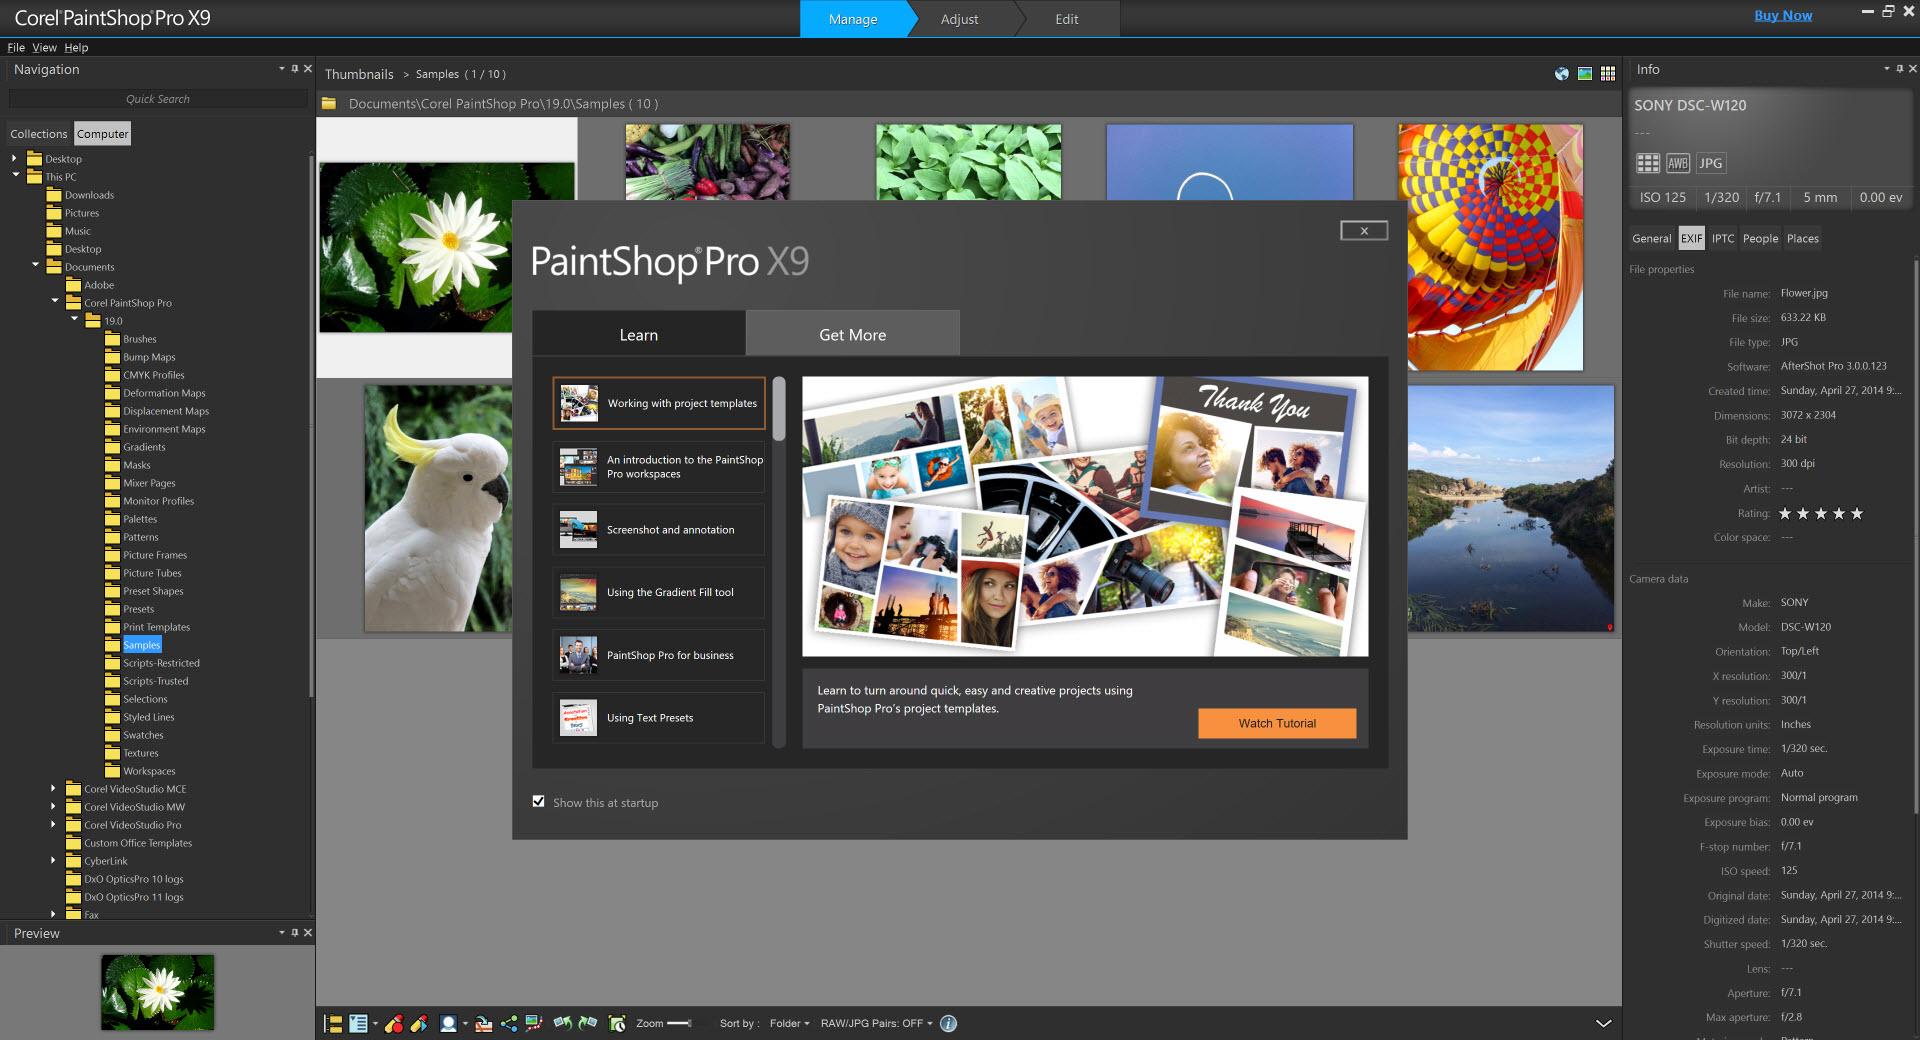Click the Rotate Left icon

[x=563, y=1023]
